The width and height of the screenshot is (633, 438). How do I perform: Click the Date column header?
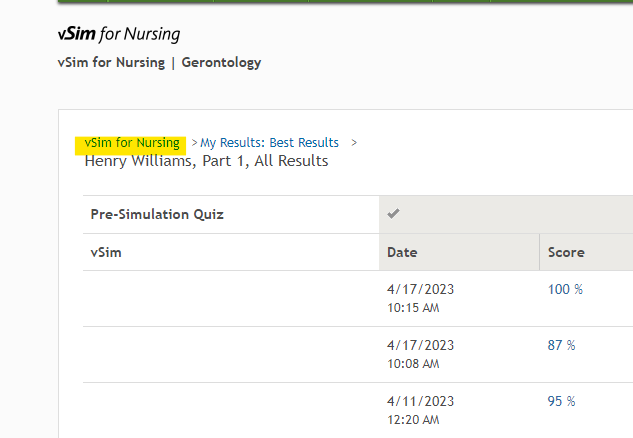tap(402, 252)
